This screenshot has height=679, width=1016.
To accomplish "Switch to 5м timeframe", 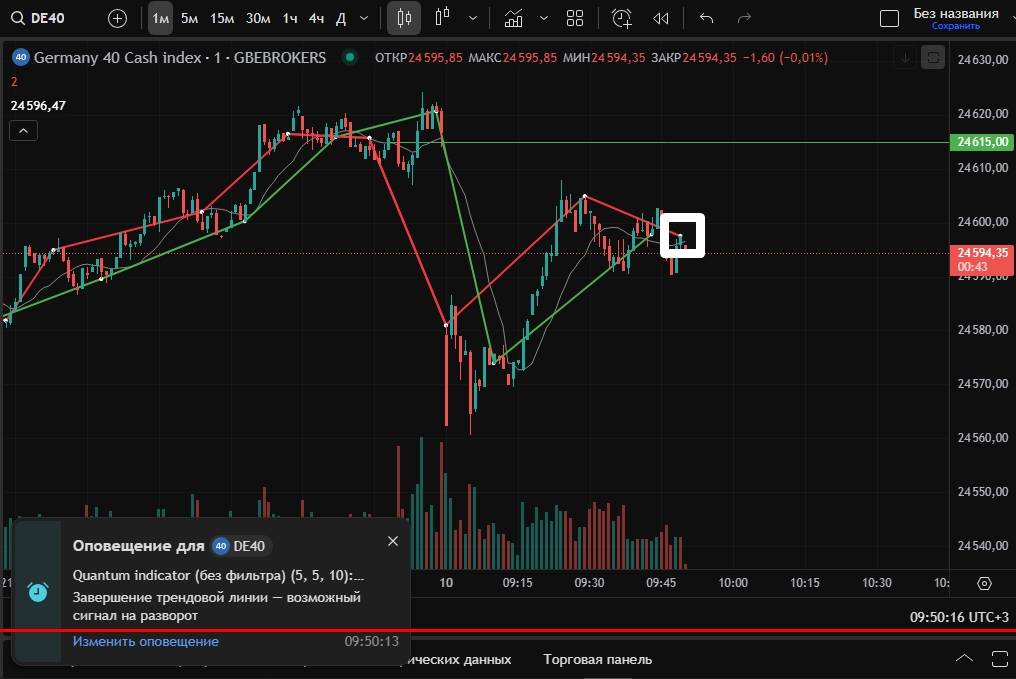I will (189, 18).
